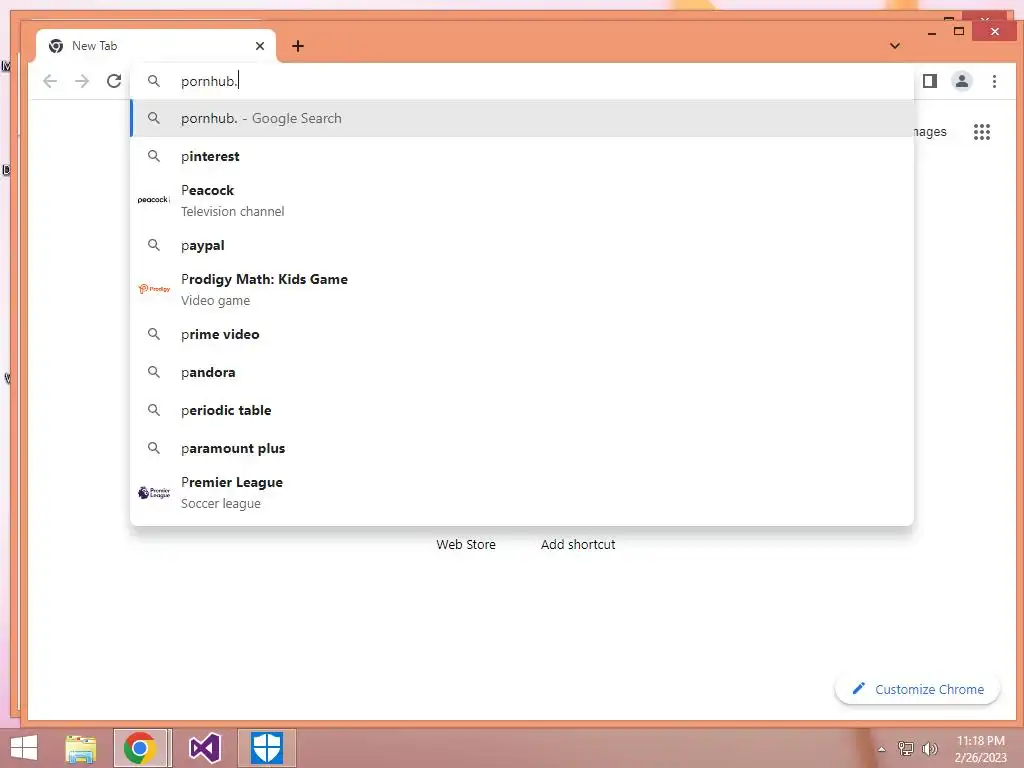Viewport: 1024px width, 768px height.
Task: Choose the prime video suggestion
Action: pyautogui.click(x=522, y=334)
